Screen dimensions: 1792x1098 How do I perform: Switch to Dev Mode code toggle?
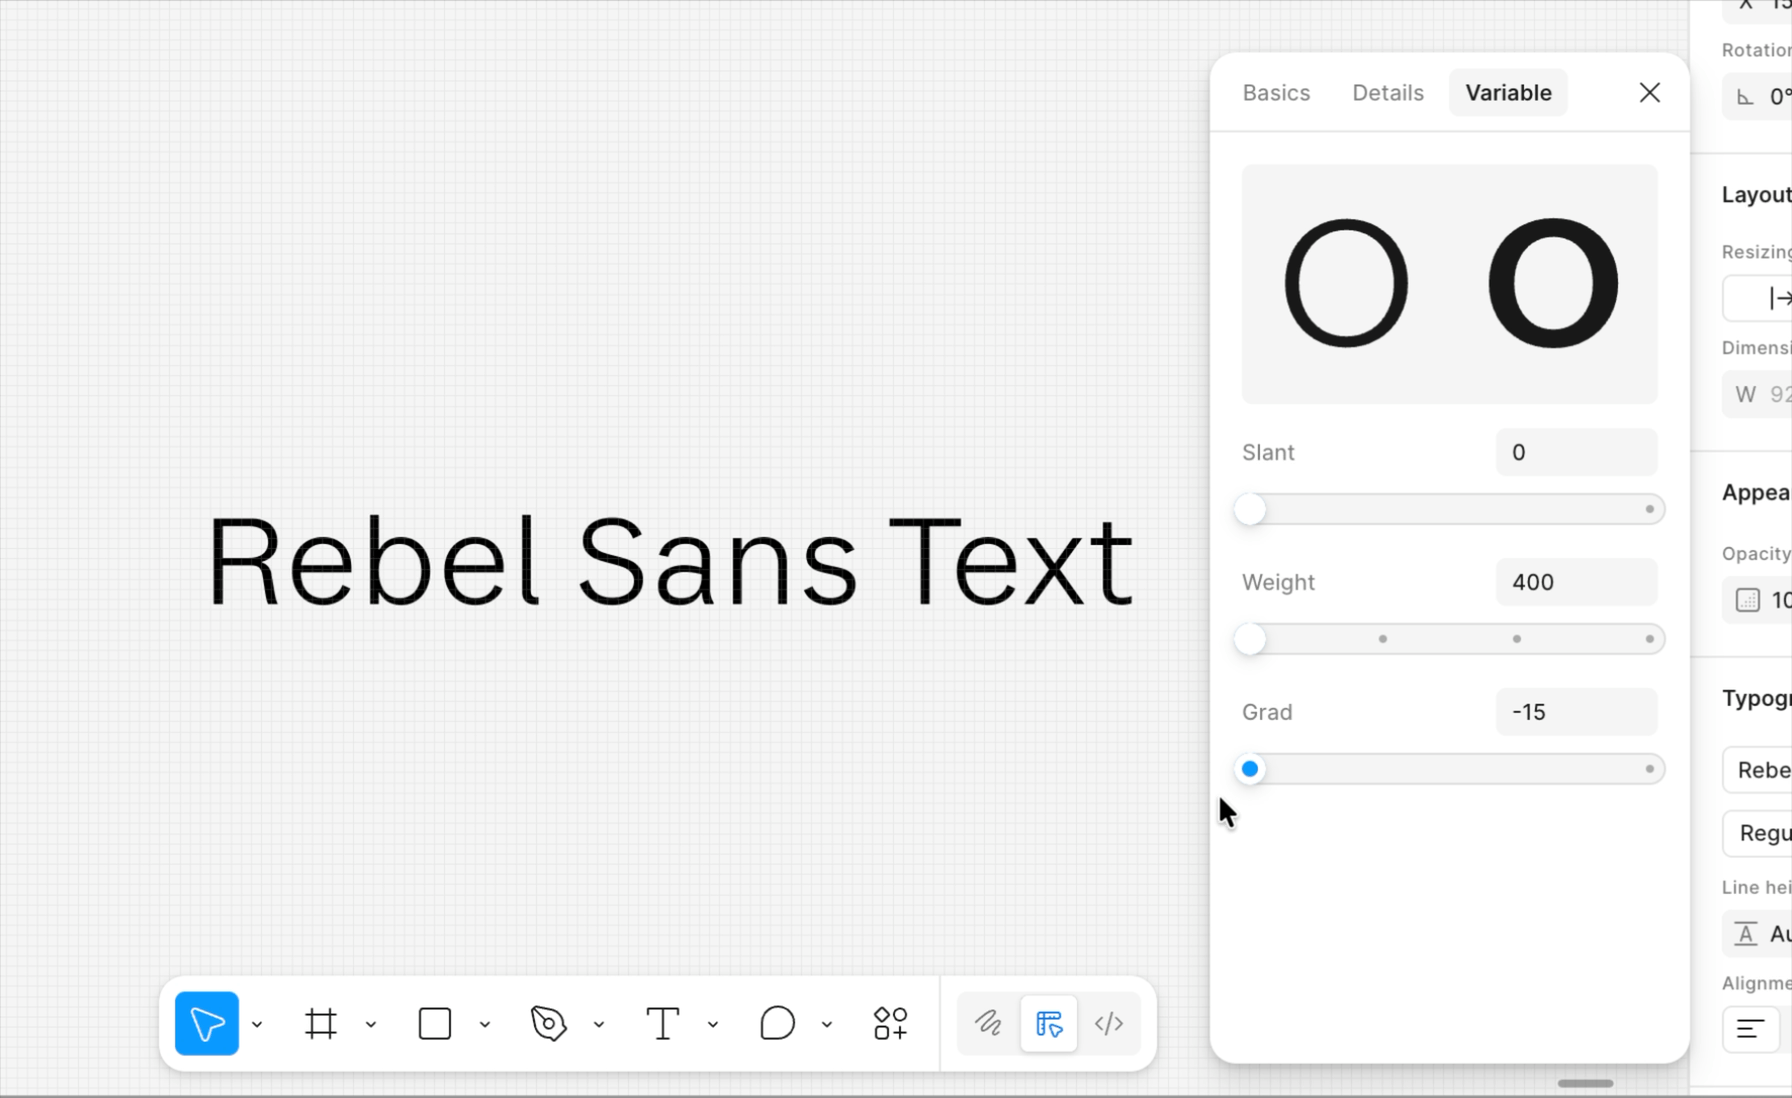(1109, 1023)
